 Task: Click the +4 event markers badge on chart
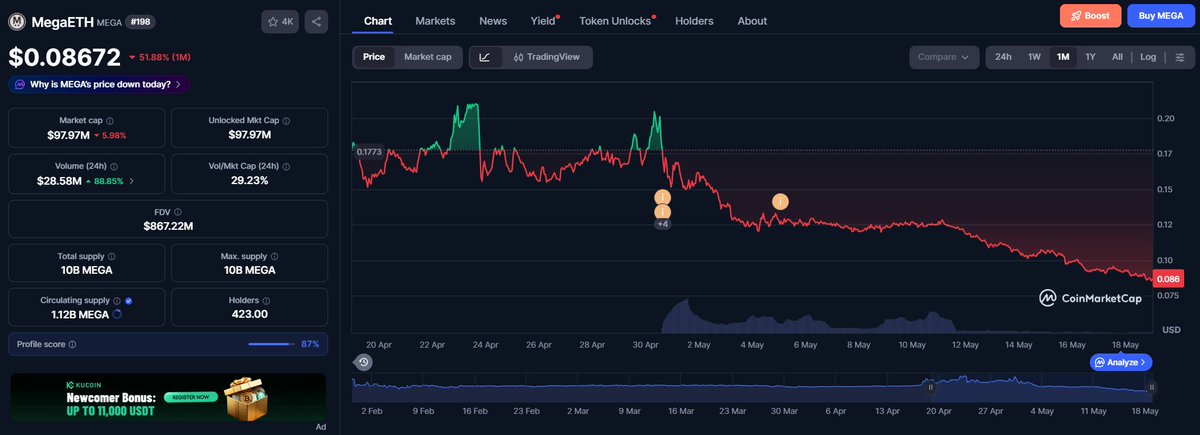[662, 224]
